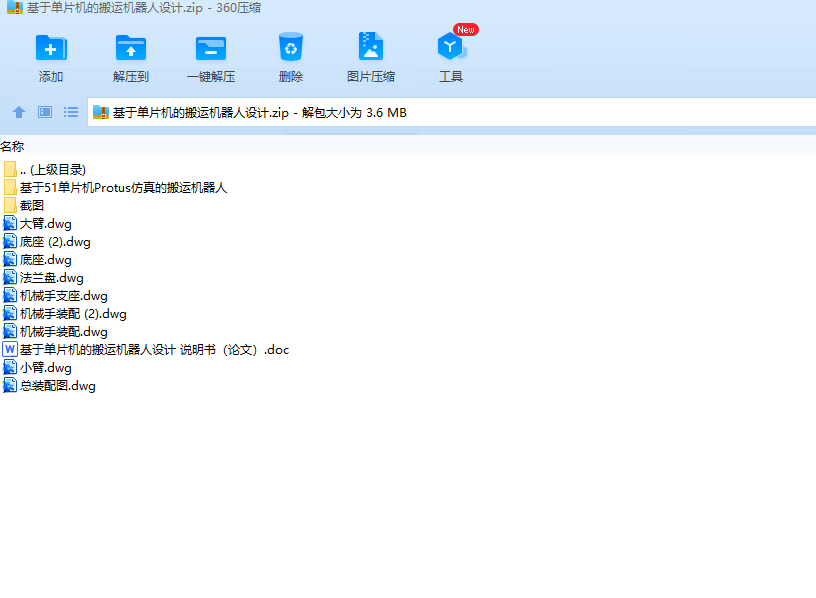Select file 机械手支座.dwg
This screenshot has height=598, width=816.
55,296
